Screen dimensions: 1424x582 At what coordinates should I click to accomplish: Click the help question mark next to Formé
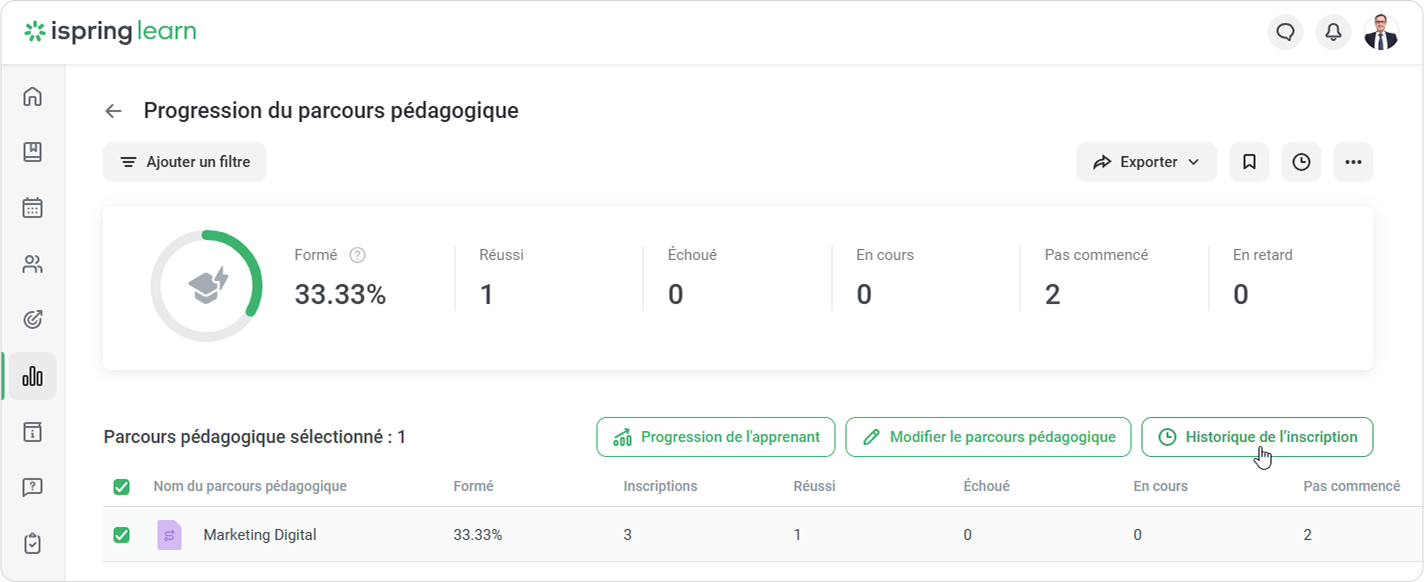tap(357, 255)
